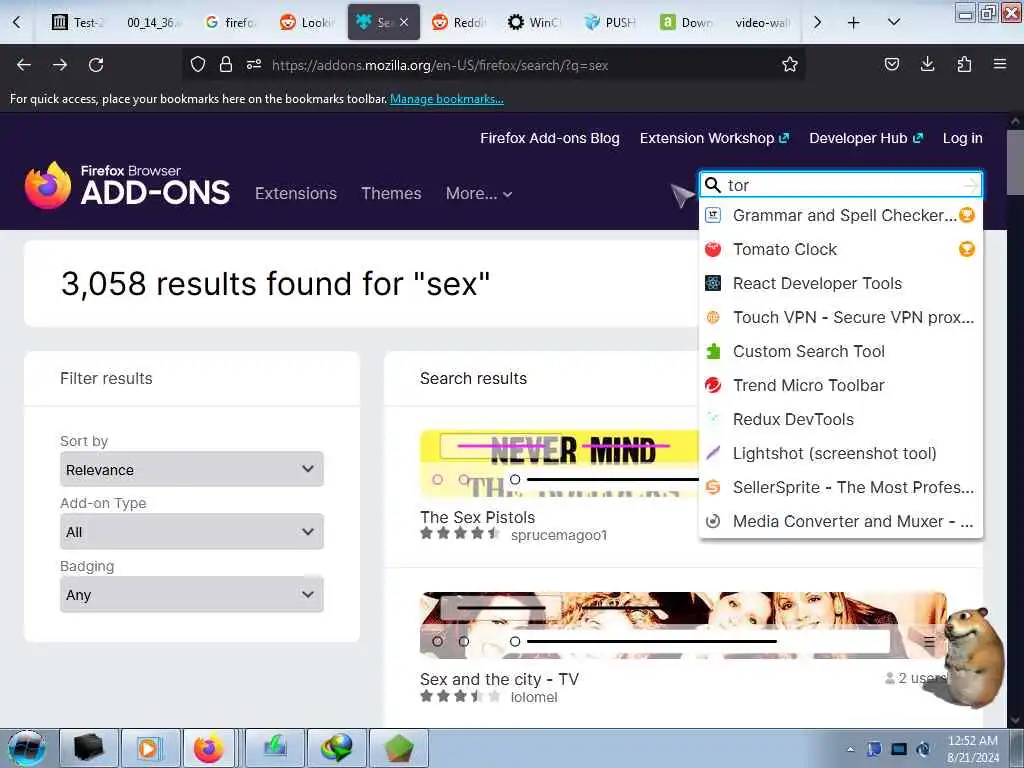Open the Internet Download Manager taskbar icon
The image size is (1024, 768).
(x=337, y=748)
